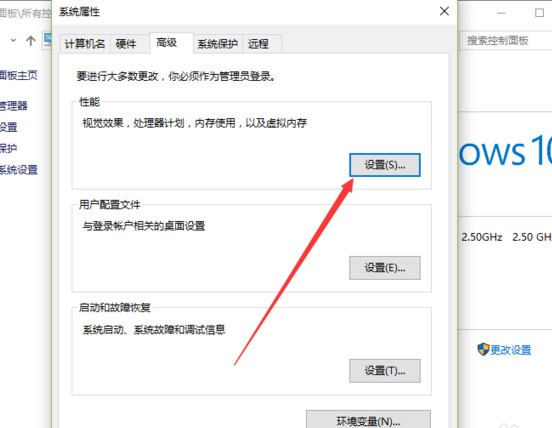Switch to the 计算机名 tab
This screenshot has height=428, width=552.
[85, 44]
